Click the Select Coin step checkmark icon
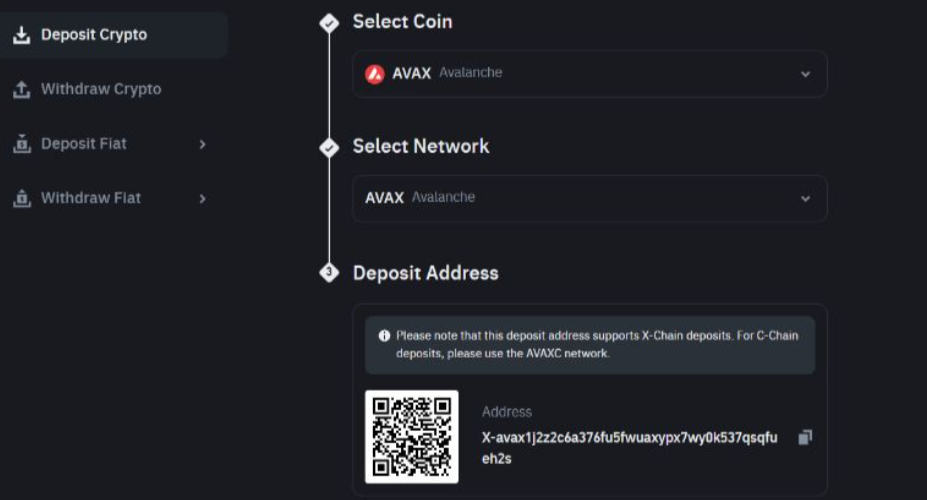The width and height of the screenshot is (927, 500). pyautogui.click(x=329, y=23)
